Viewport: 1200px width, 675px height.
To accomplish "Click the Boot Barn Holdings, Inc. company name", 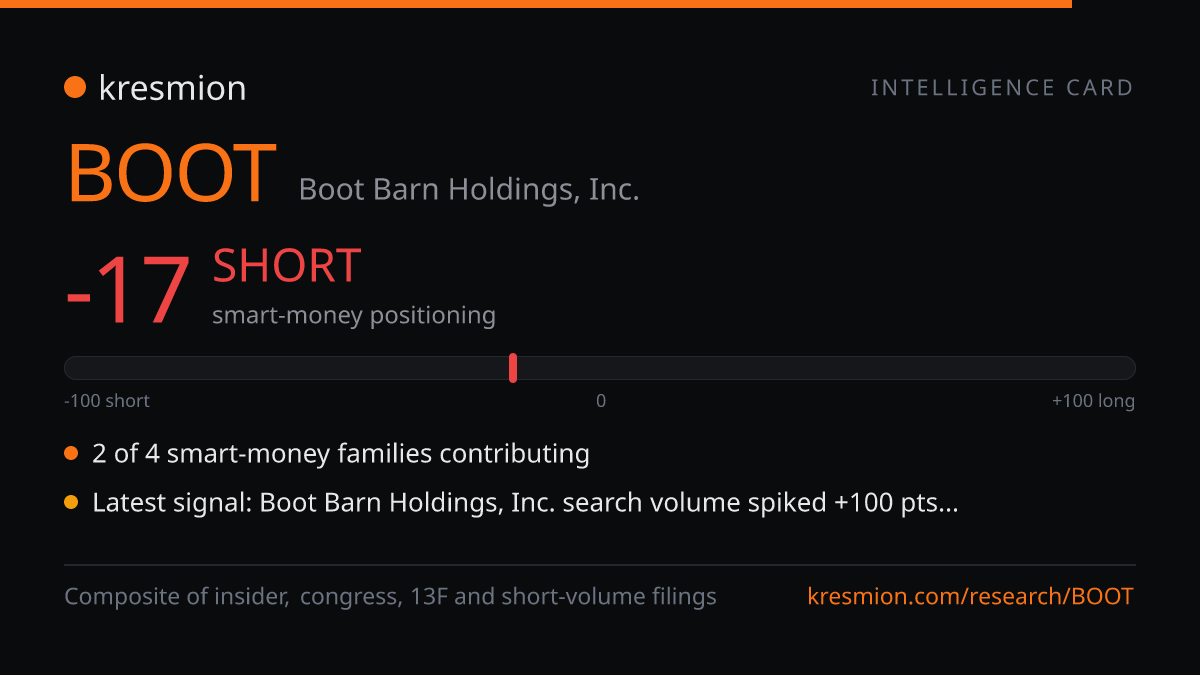I will (x=469, y=189).
